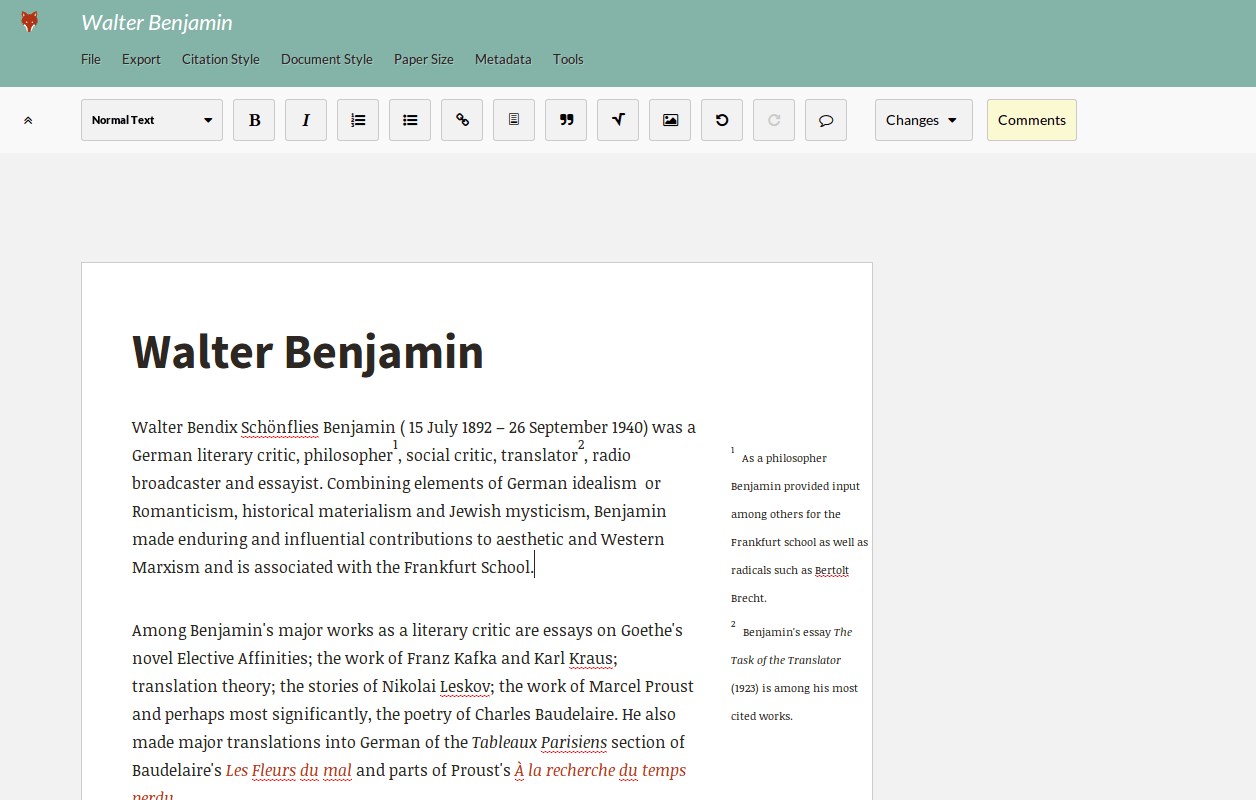Click the fox logo icon
This screenshot has width=1256, height=800.
coord(30,22)
